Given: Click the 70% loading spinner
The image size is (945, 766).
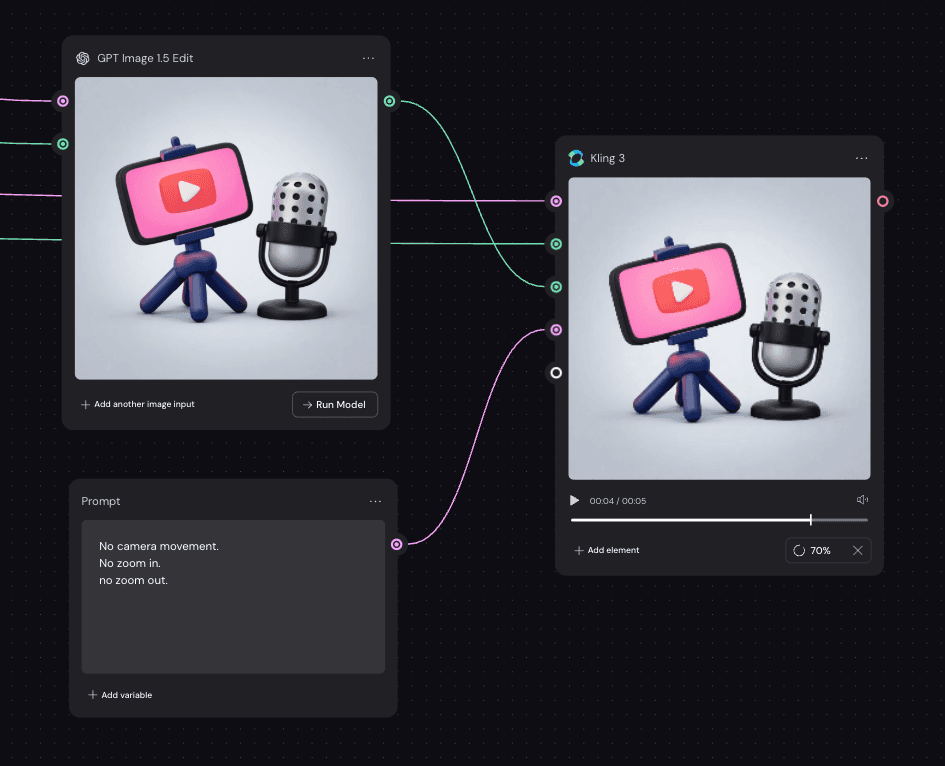Looking at the screenshot, I should coord(799,550).
